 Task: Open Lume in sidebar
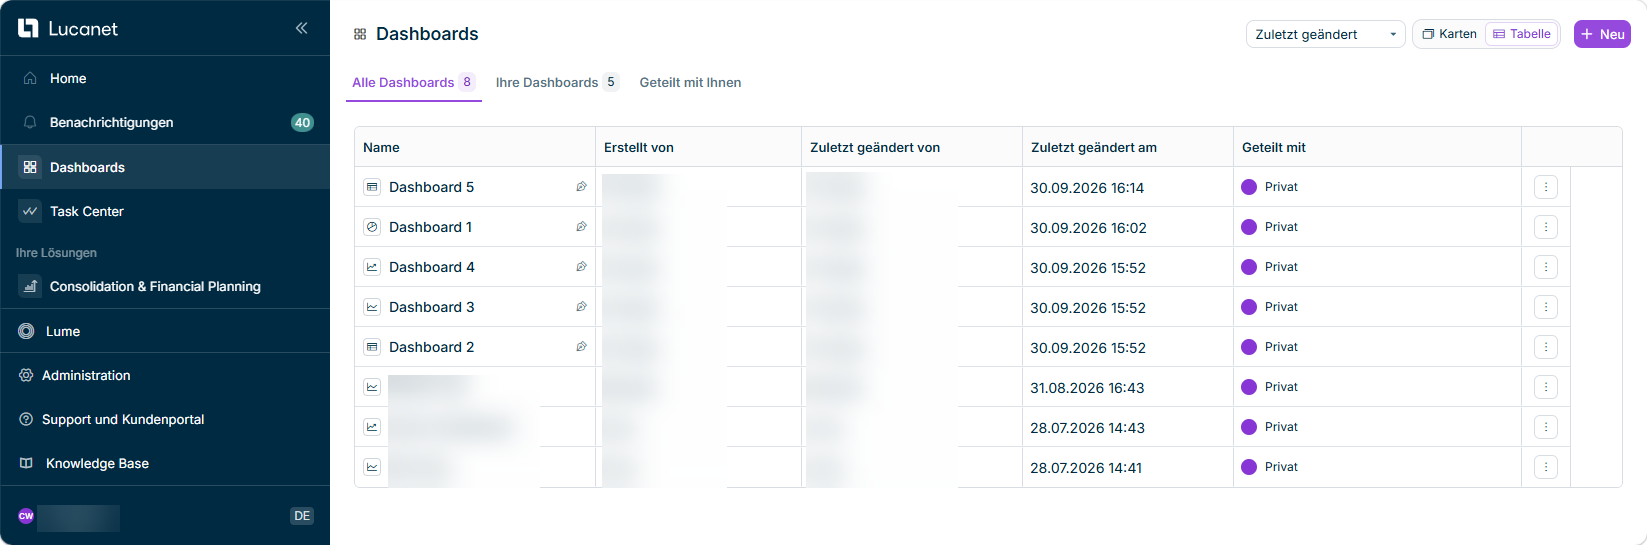tap(165, 331)
